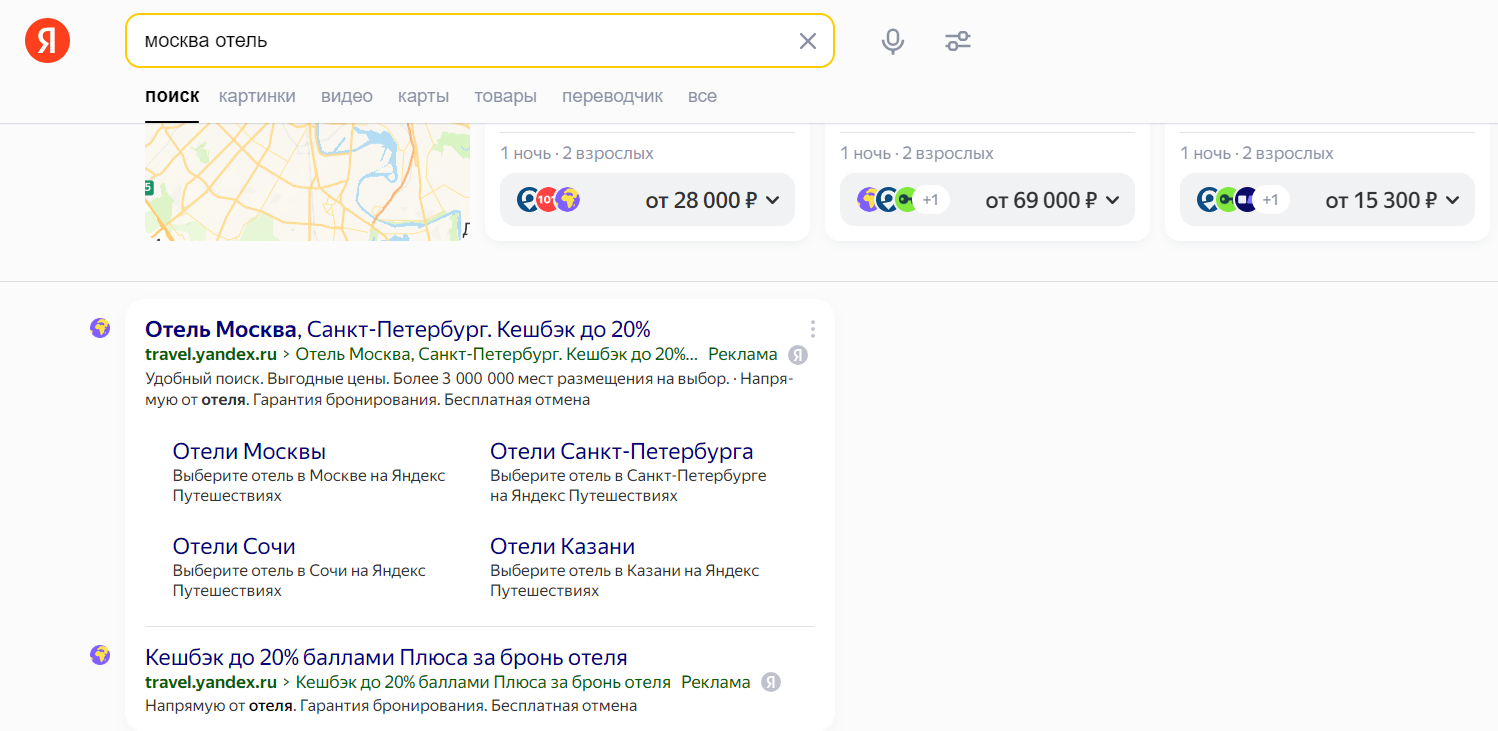This screenshot has width=1498, height=731.
Task: Click the description "Выберите отель в Казани на Яндекс Путешествиях"
Action: pyautogui.click(x=625, y=580)
